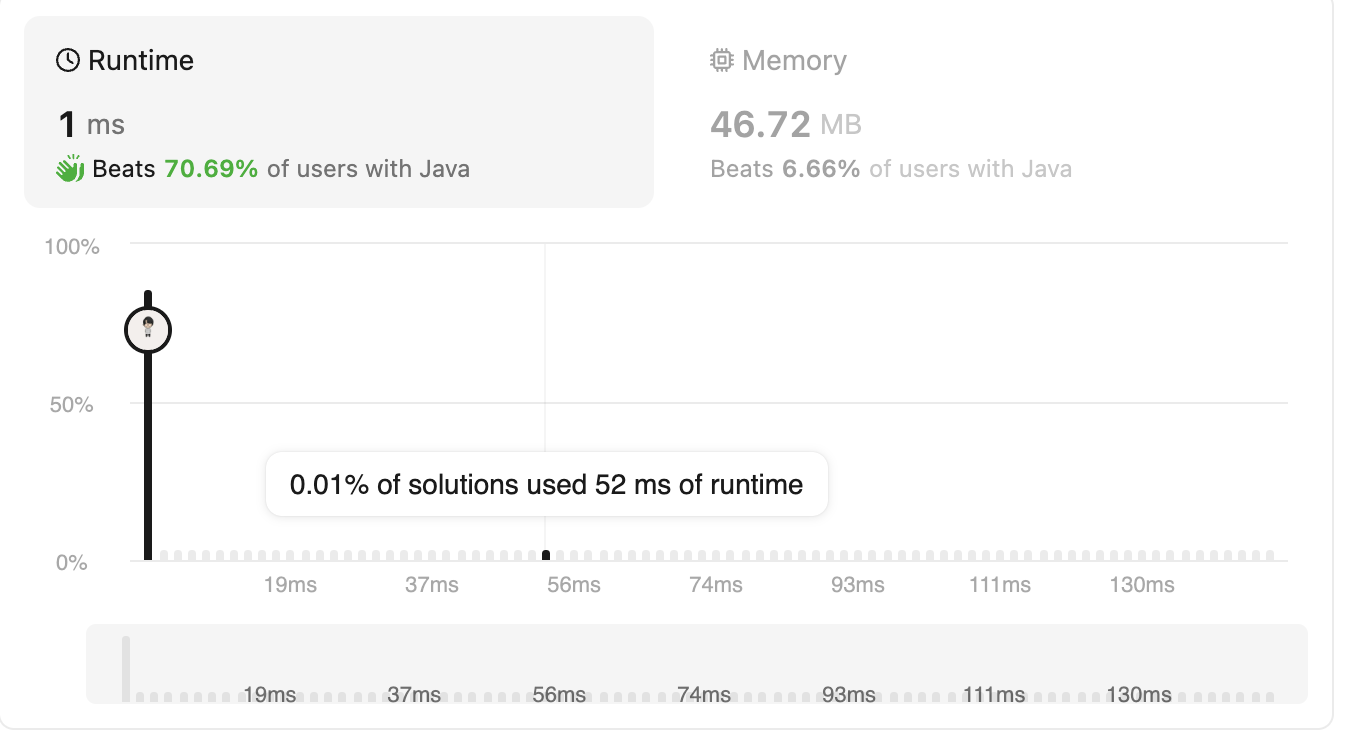The width and height of the screenshot is (1370, 734).
Task: Click the 100% label on the vertical axis
Action: (x=72, y=247)
